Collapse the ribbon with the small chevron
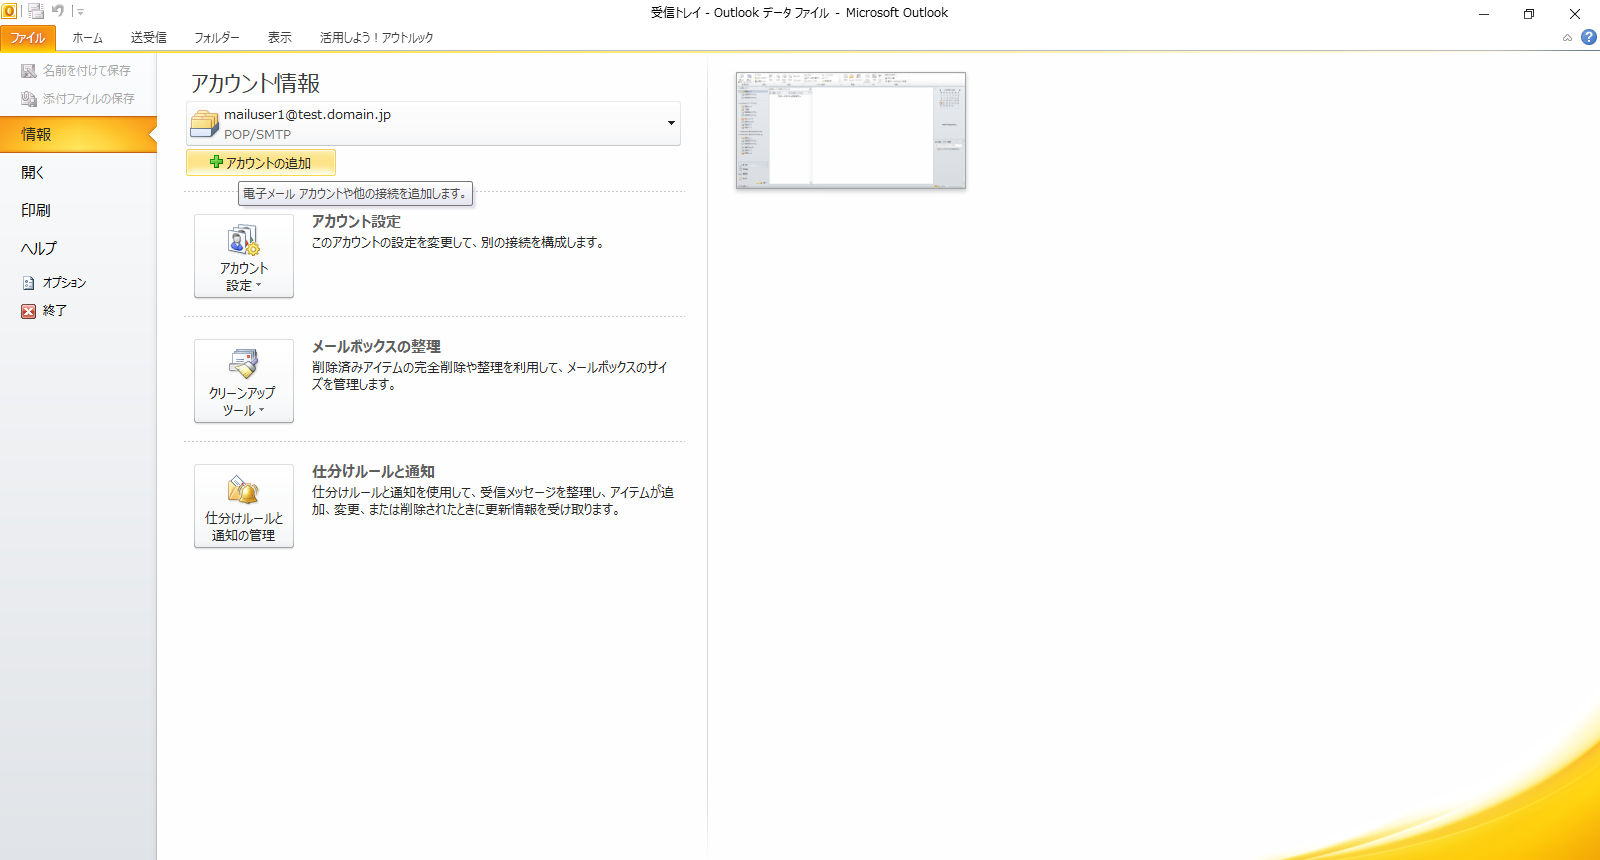The image size is (1600, 860). coord(1567,38)
